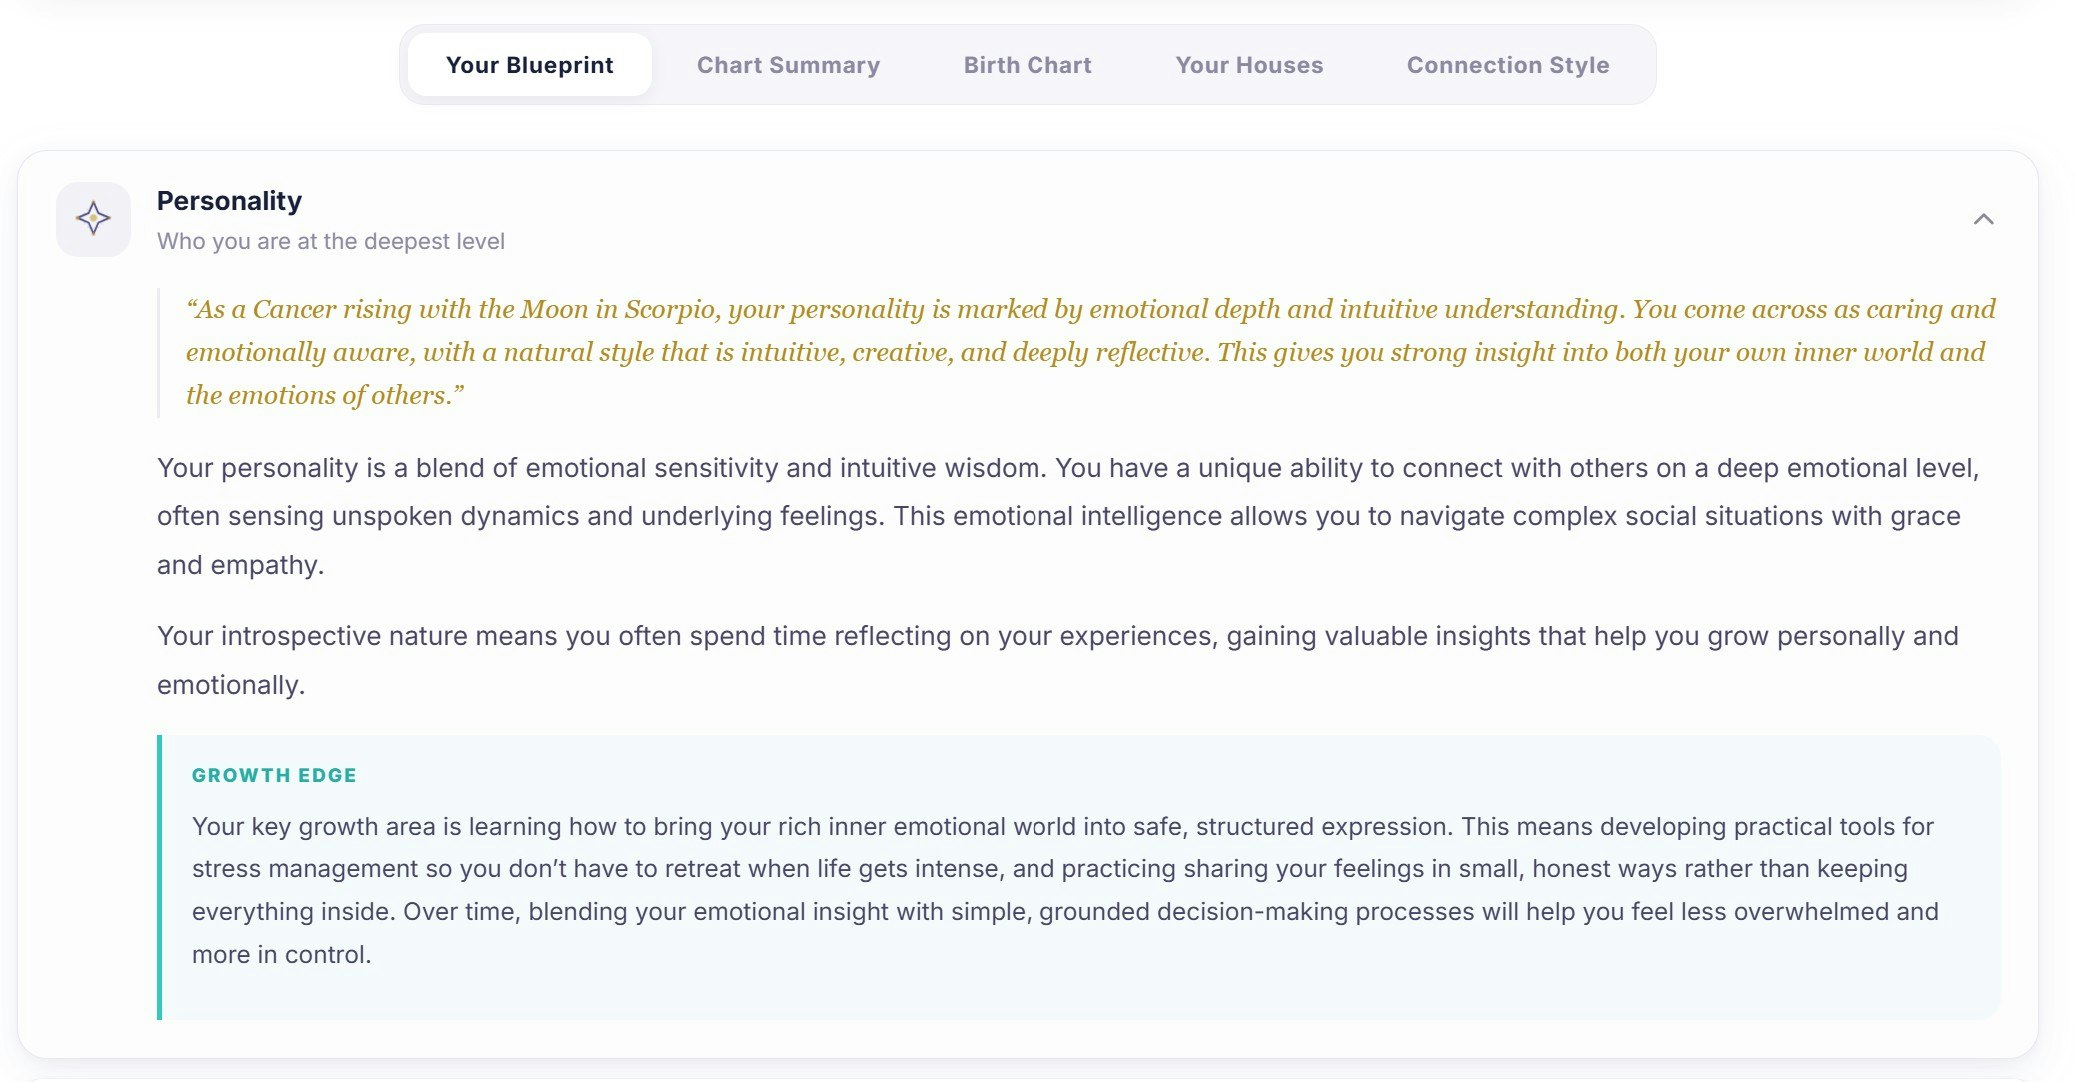Go to the Connection Style tab
The image size is (2075, 1082).
pos(1507,65)
